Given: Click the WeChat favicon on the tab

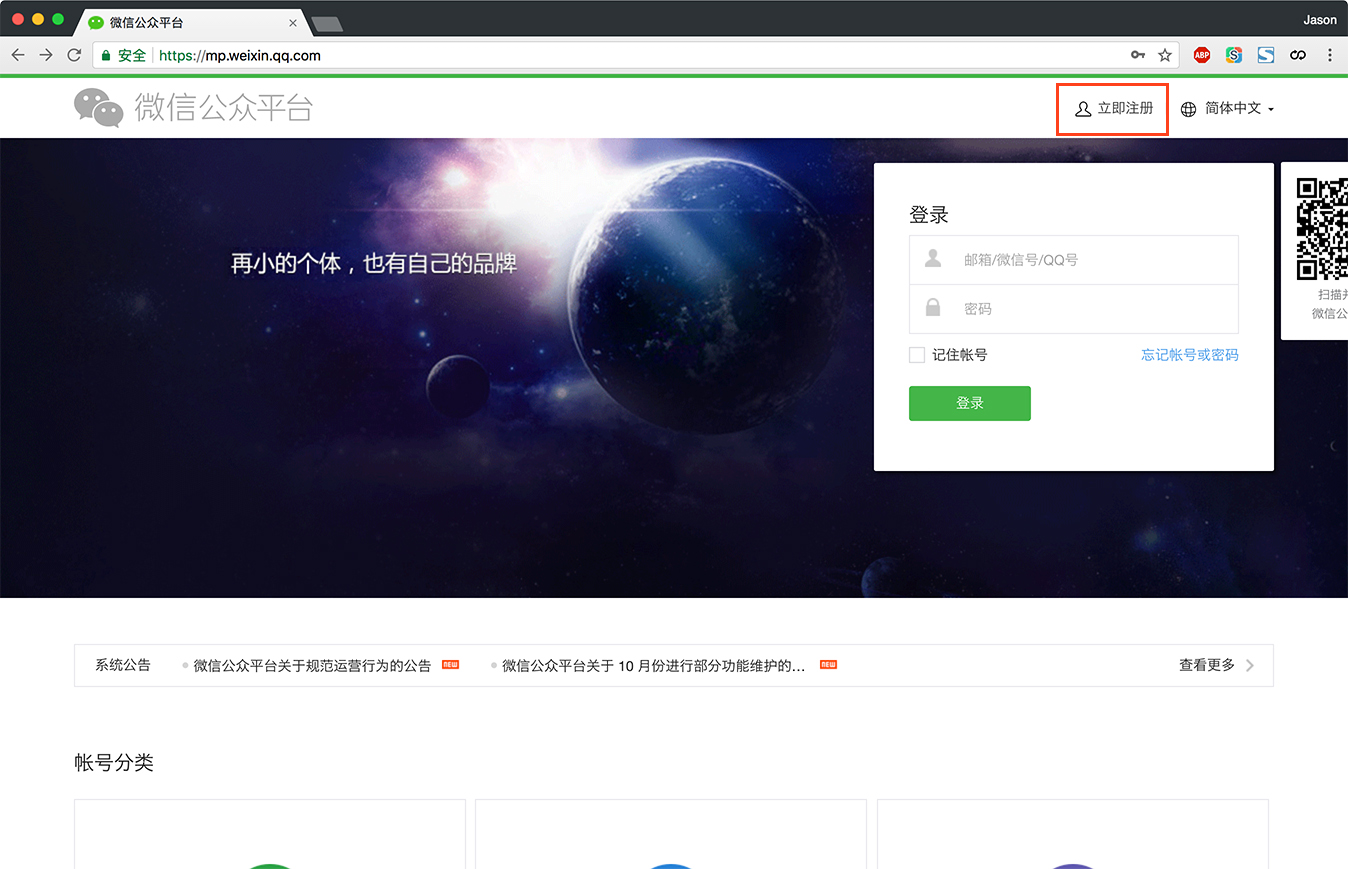Looking at the screenshot, I should pos(96,22).
